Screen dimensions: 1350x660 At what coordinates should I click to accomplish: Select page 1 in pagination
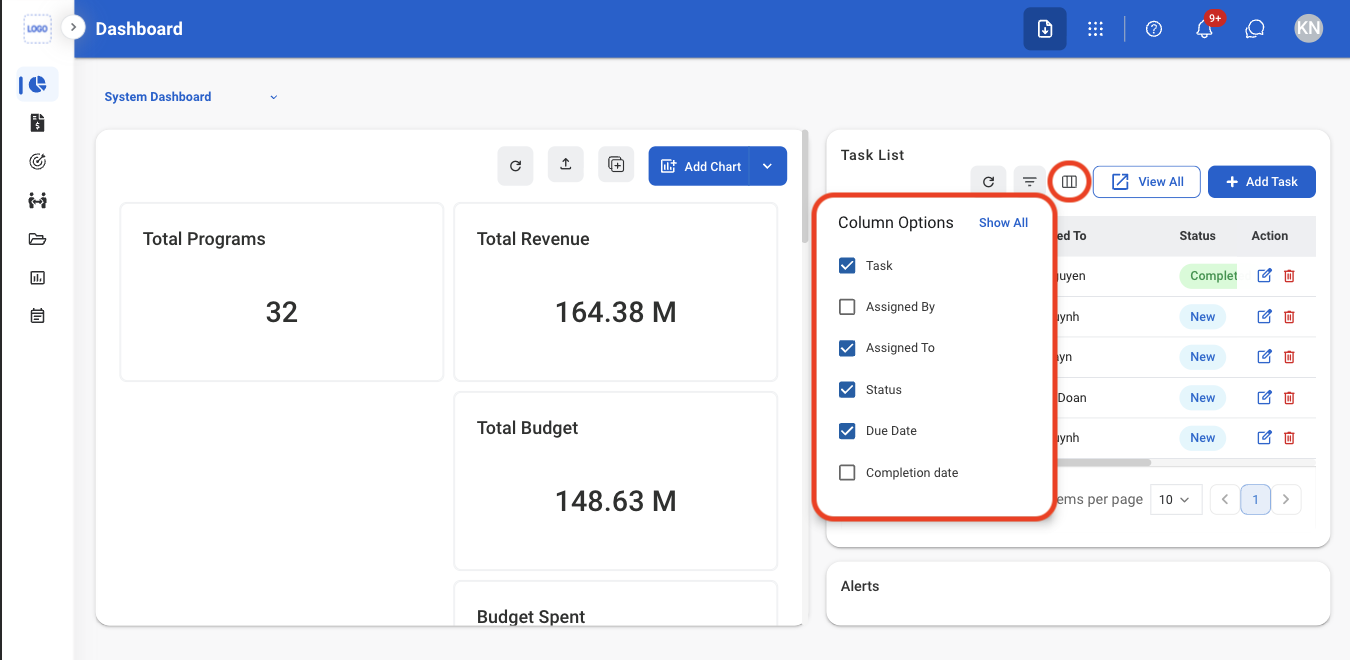[x=1256, y=499]
